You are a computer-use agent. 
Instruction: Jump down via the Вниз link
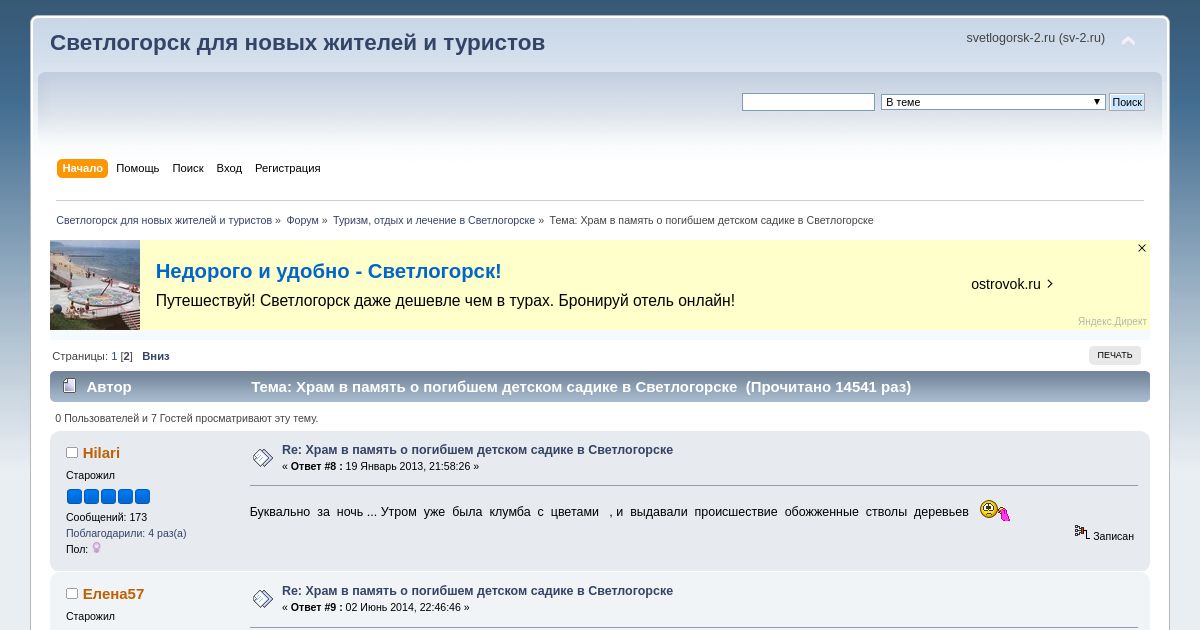156,356
